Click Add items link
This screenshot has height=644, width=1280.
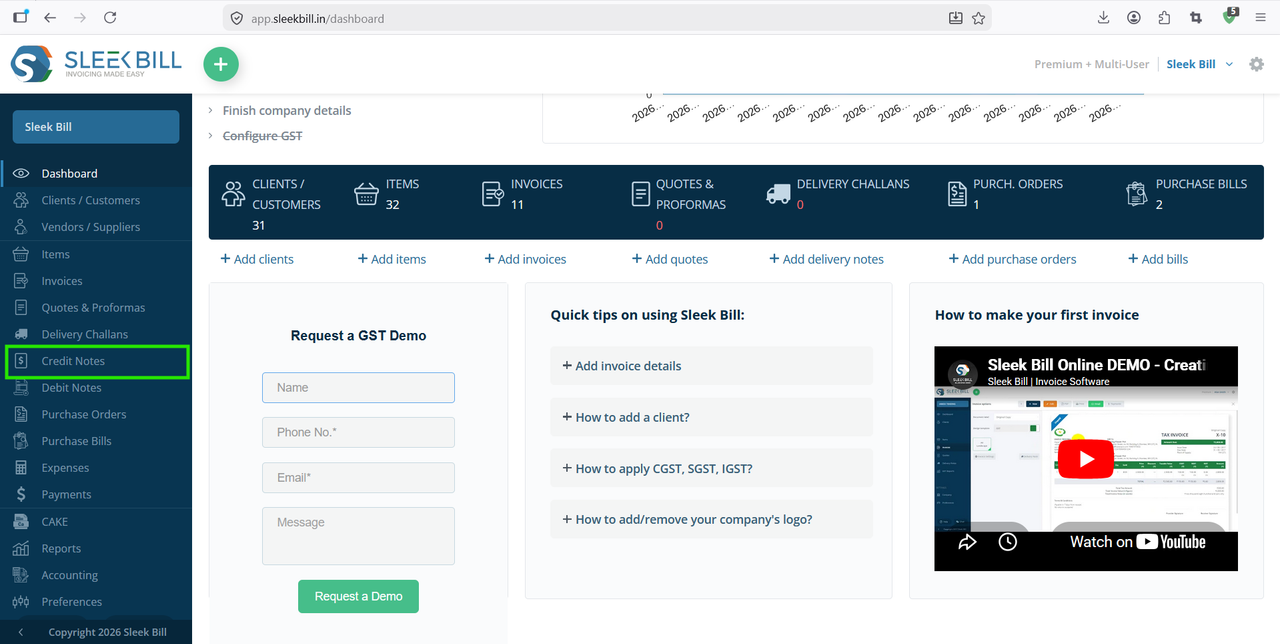tap(392, 259)
